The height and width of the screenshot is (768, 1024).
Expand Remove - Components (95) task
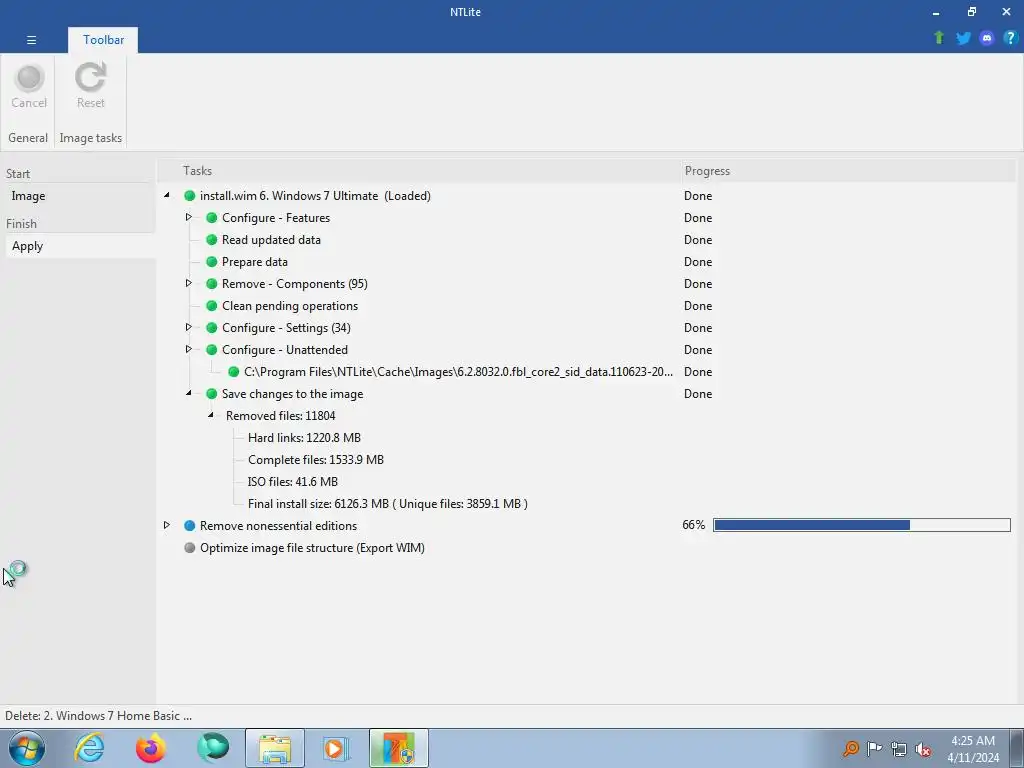point(188,283)
